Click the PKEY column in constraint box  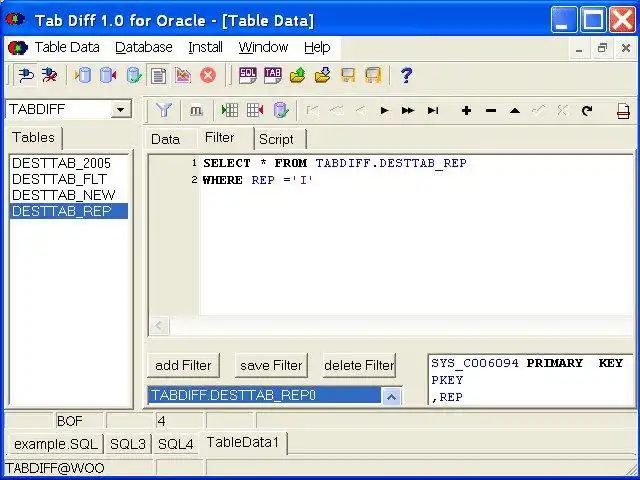447,380
